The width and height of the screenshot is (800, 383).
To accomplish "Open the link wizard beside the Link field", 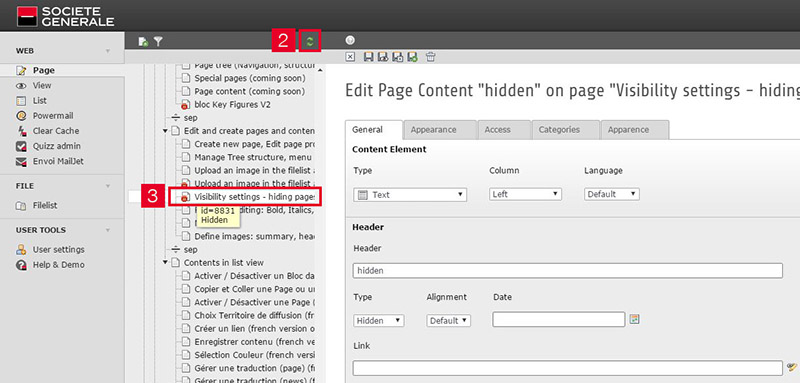I will 791,367.
